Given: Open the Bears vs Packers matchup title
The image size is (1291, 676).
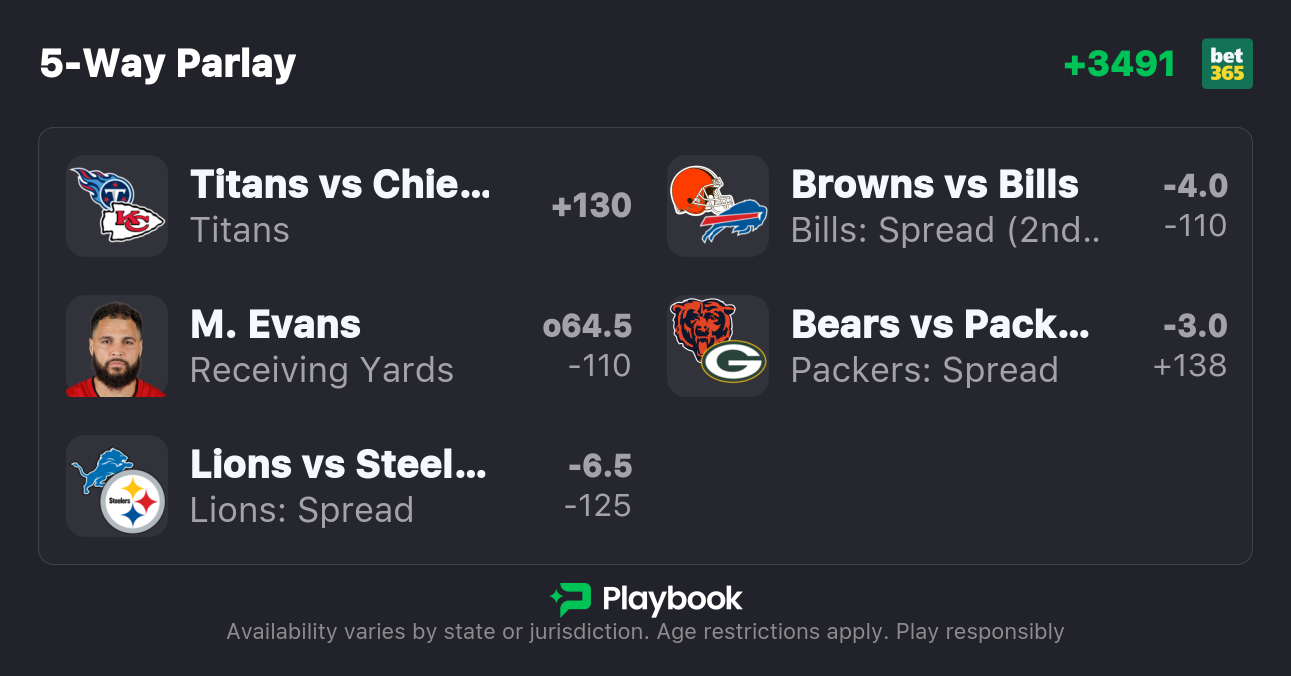Looking at the screenshot, I should (939, 324).
